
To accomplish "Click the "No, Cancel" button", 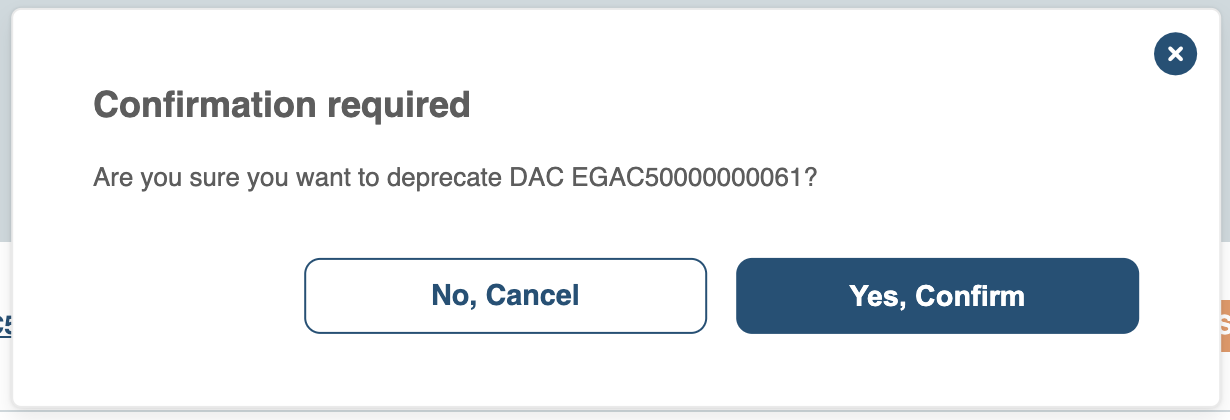I will pos(505,295).
